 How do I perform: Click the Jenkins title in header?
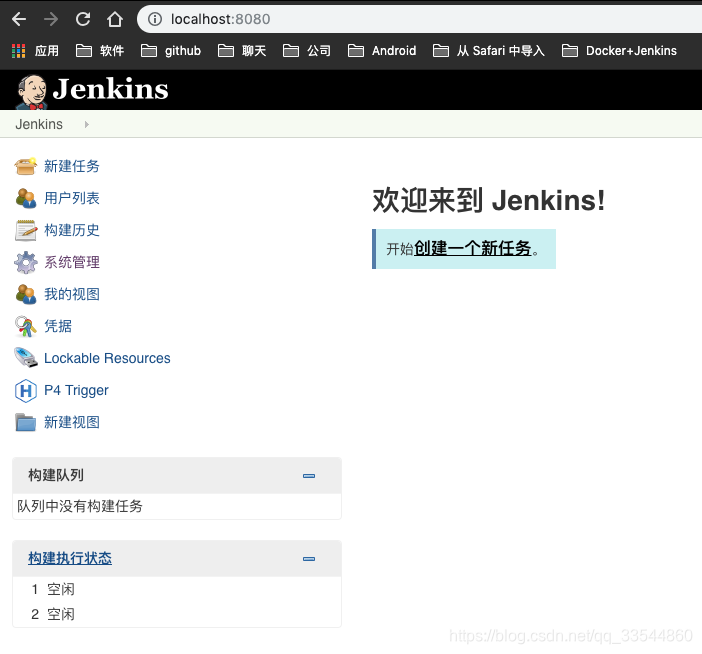point(110,89)
